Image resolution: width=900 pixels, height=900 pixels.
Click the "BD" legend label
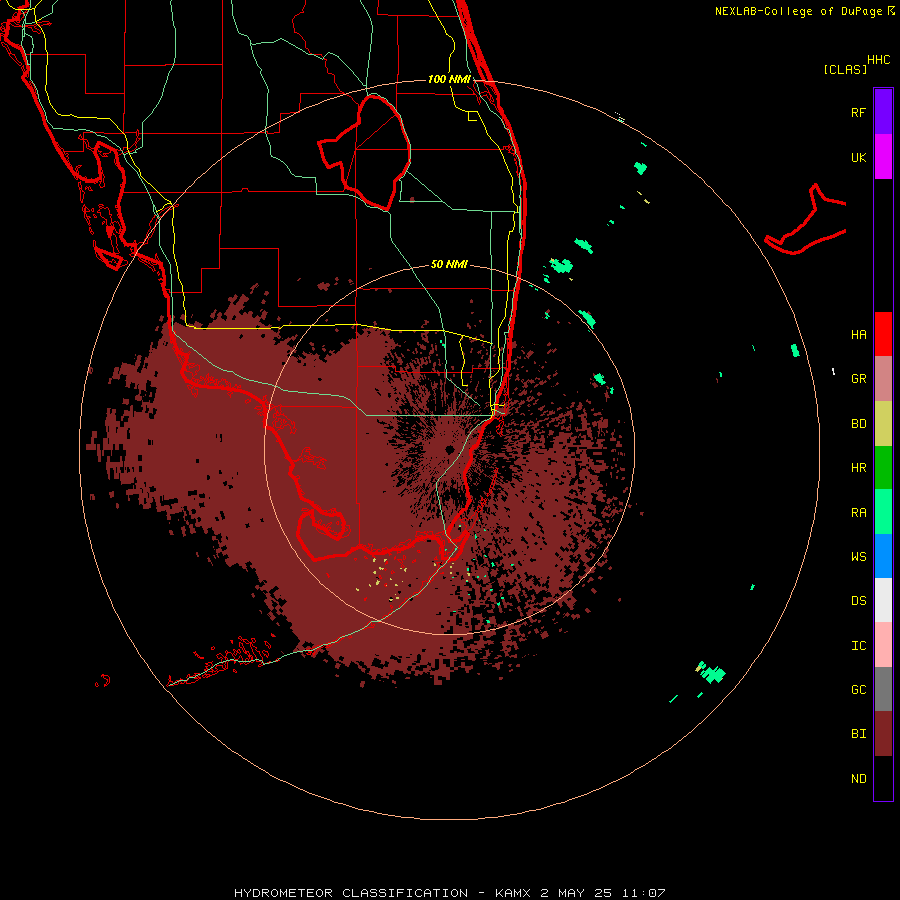(x=858, y=424)
